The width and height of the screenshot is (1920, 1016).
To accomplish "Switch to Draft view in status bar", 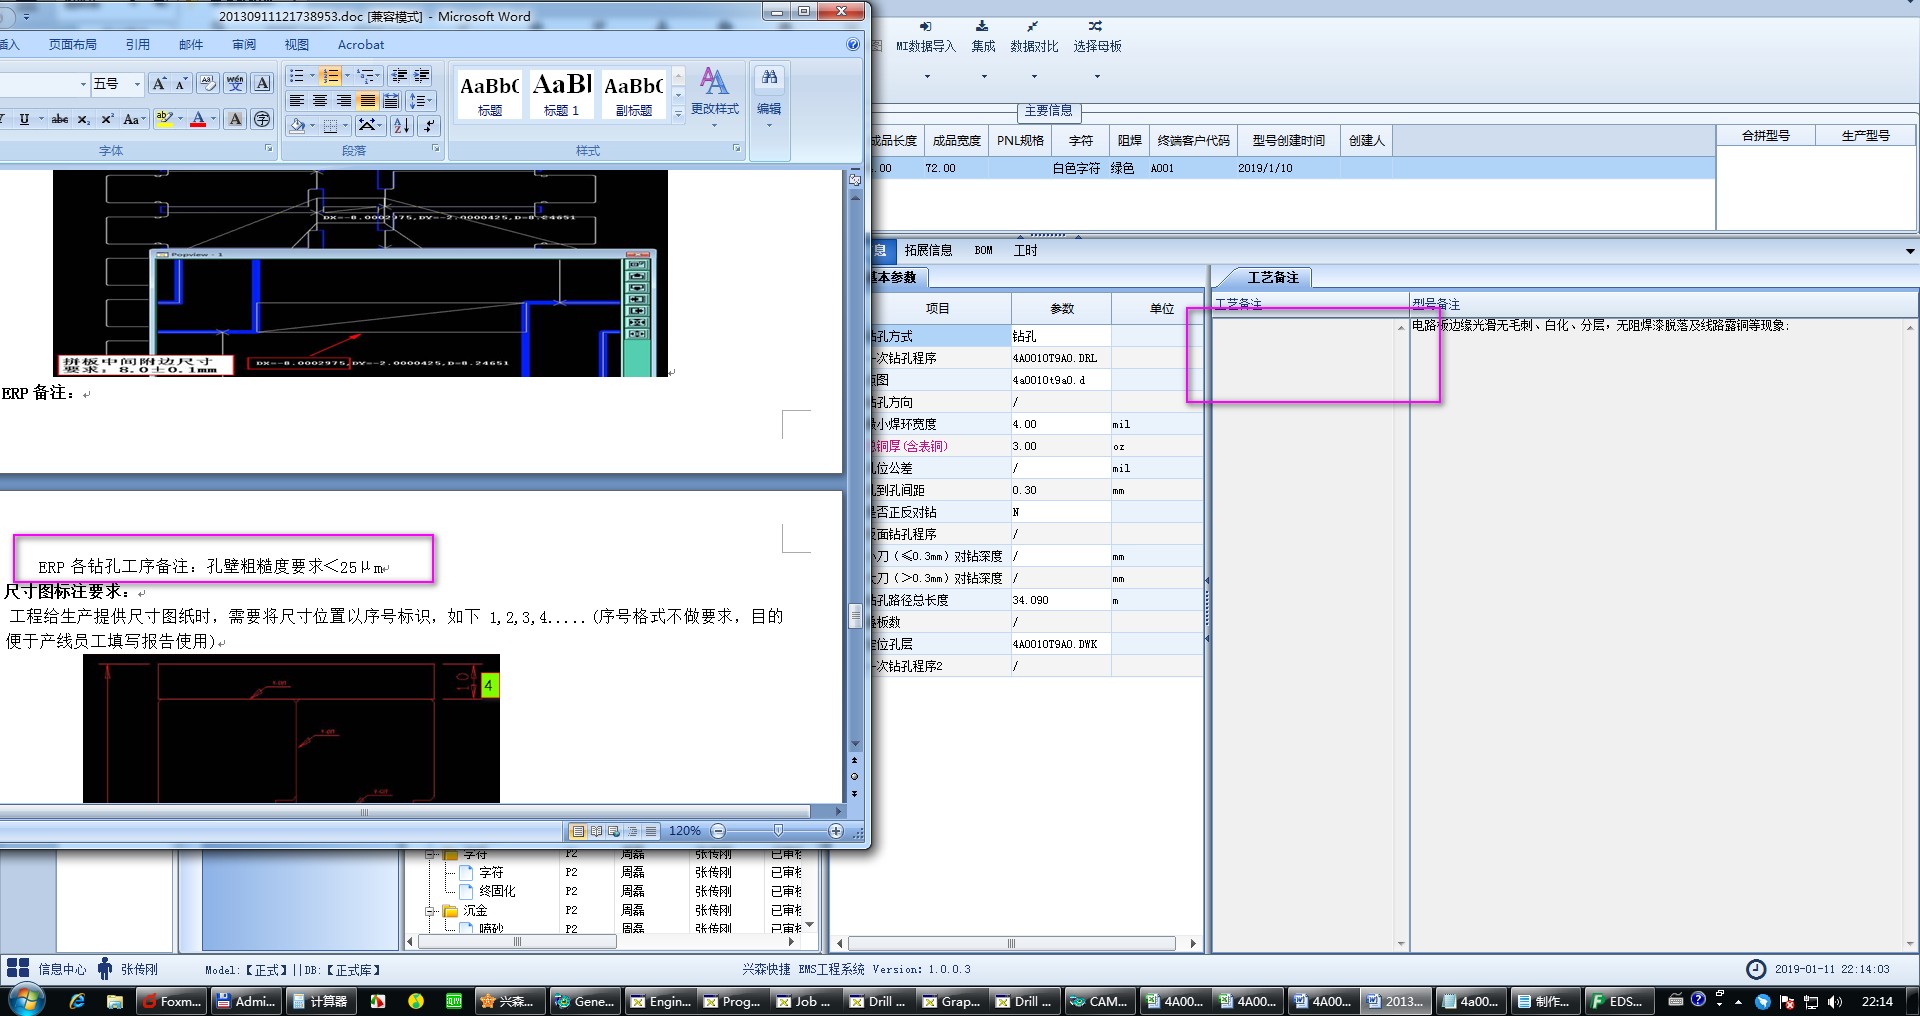I will pyautogui.click(x=651, y=831).
